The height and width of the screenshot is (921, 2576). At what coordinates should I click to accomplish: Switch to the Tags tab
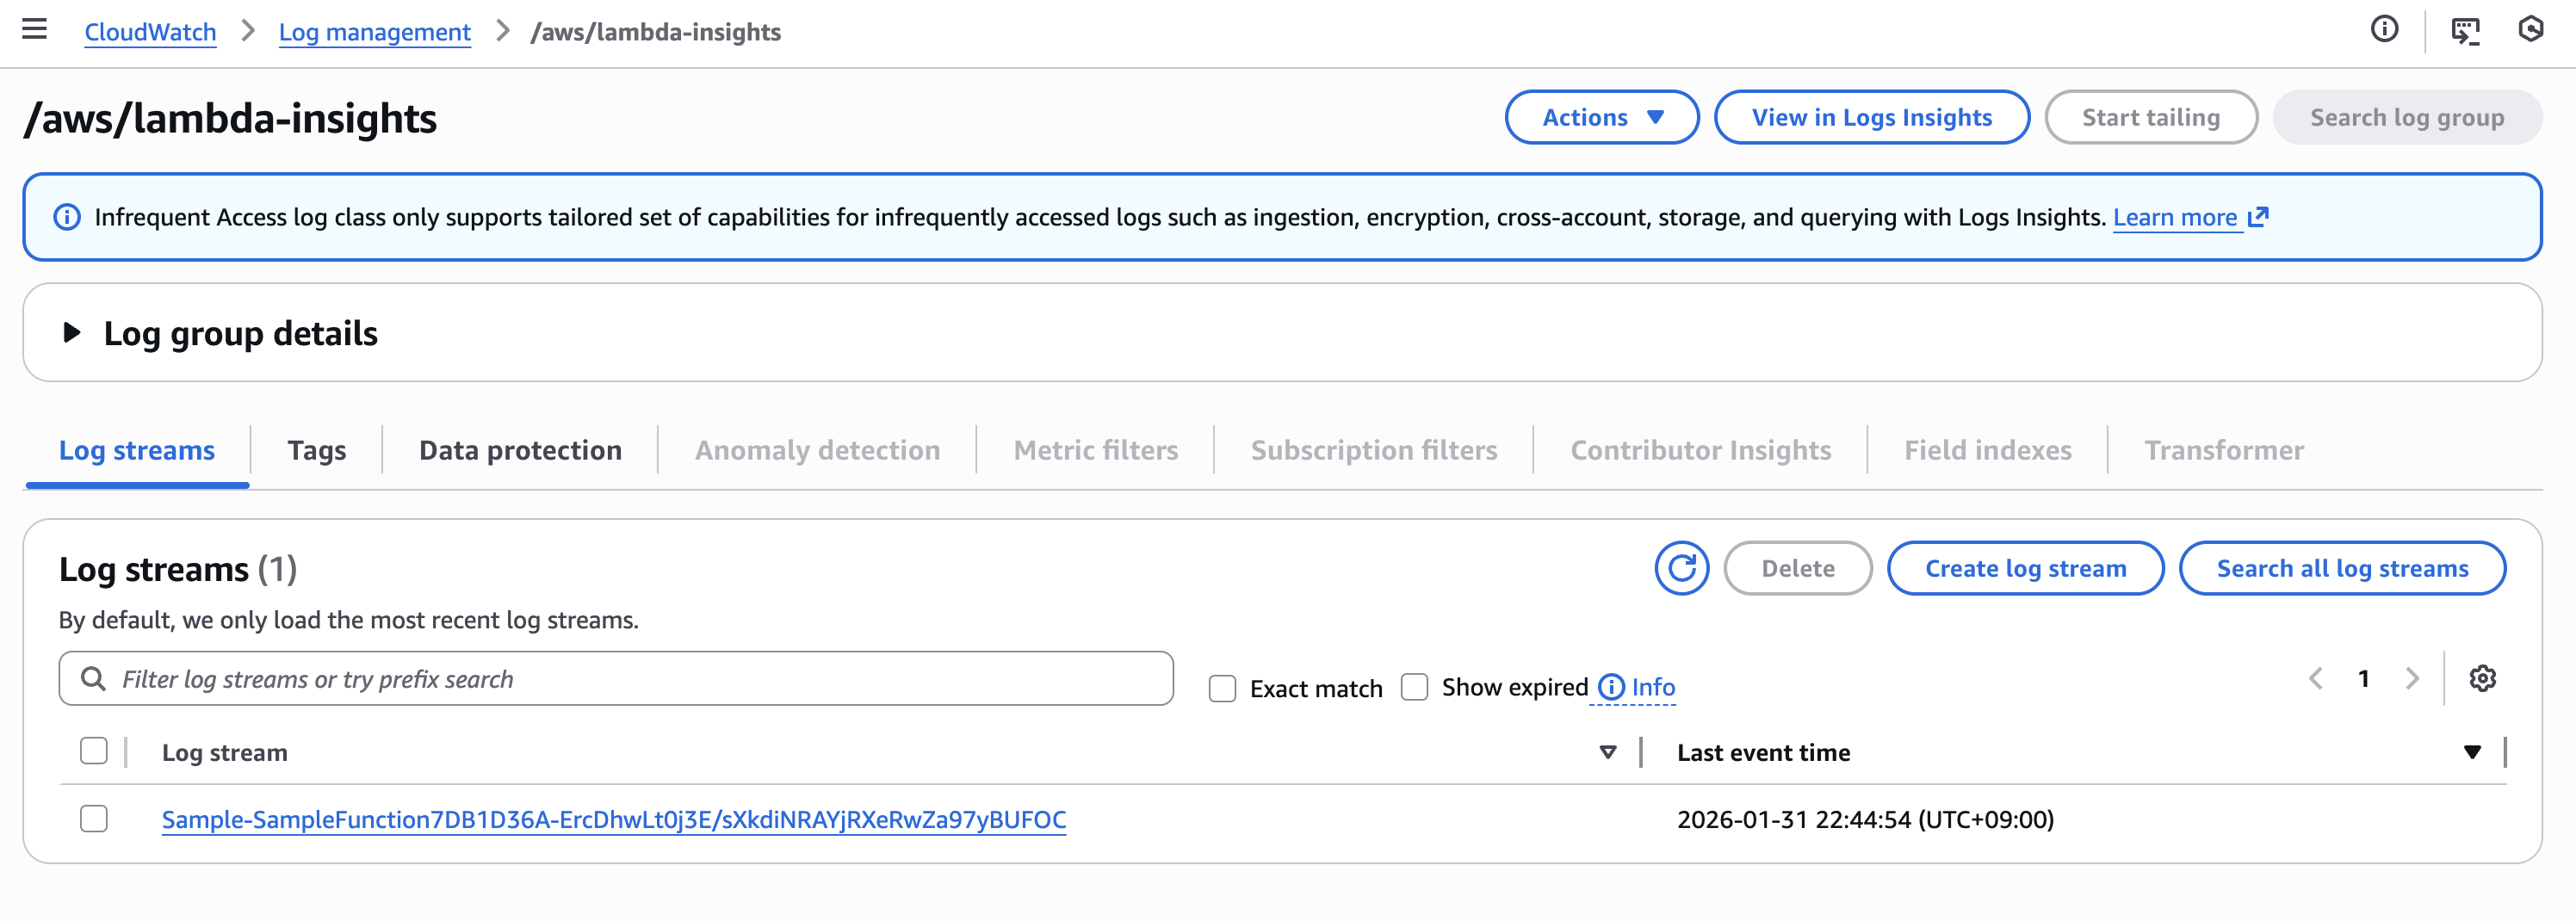click(316, 450)
